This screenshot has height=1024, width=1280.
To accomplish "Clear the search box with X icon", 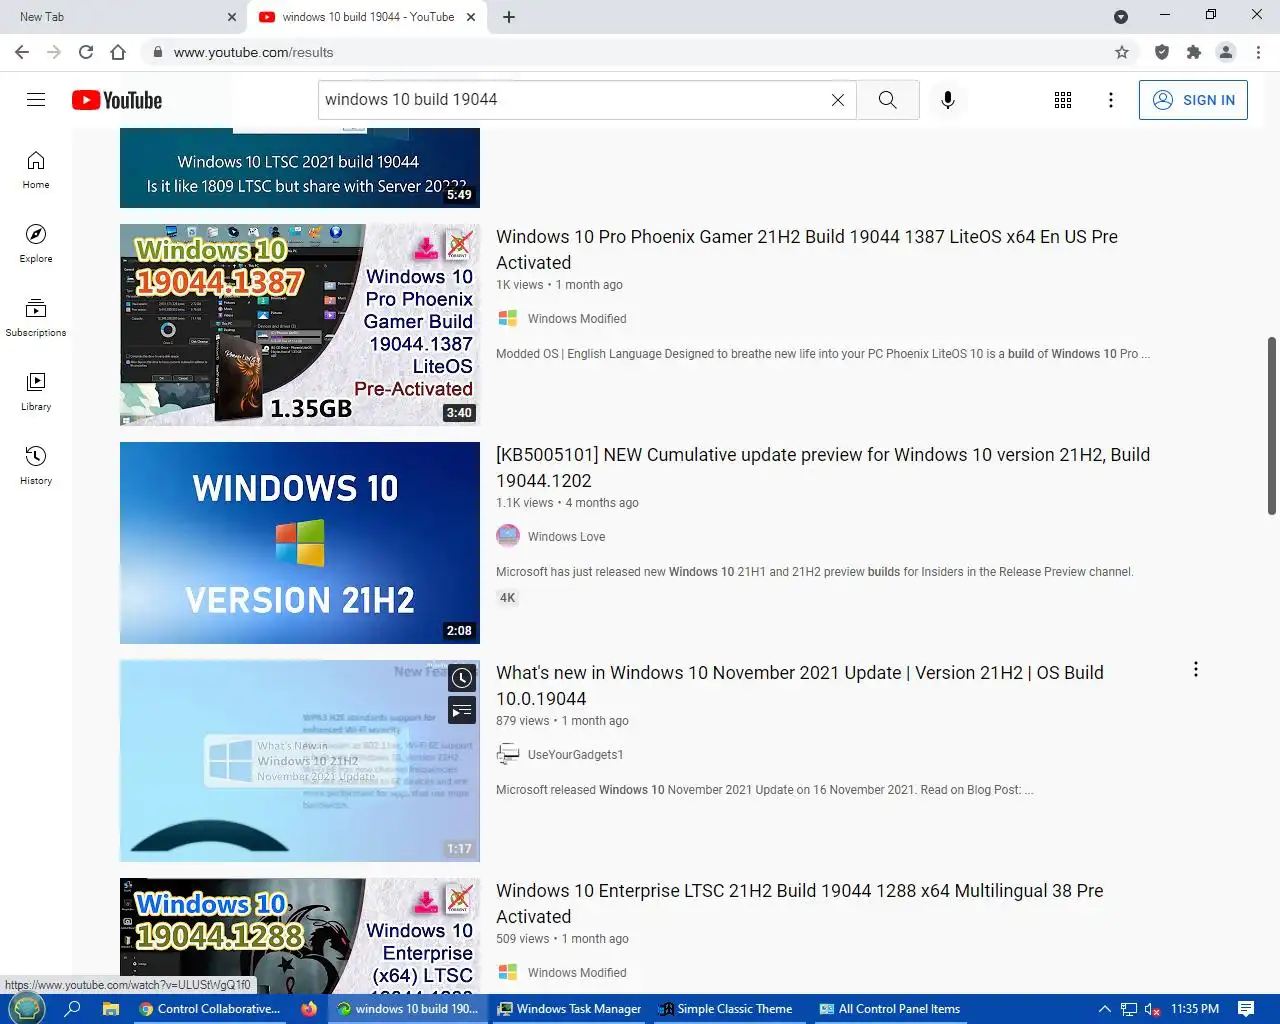I will (x=838, y=100).
